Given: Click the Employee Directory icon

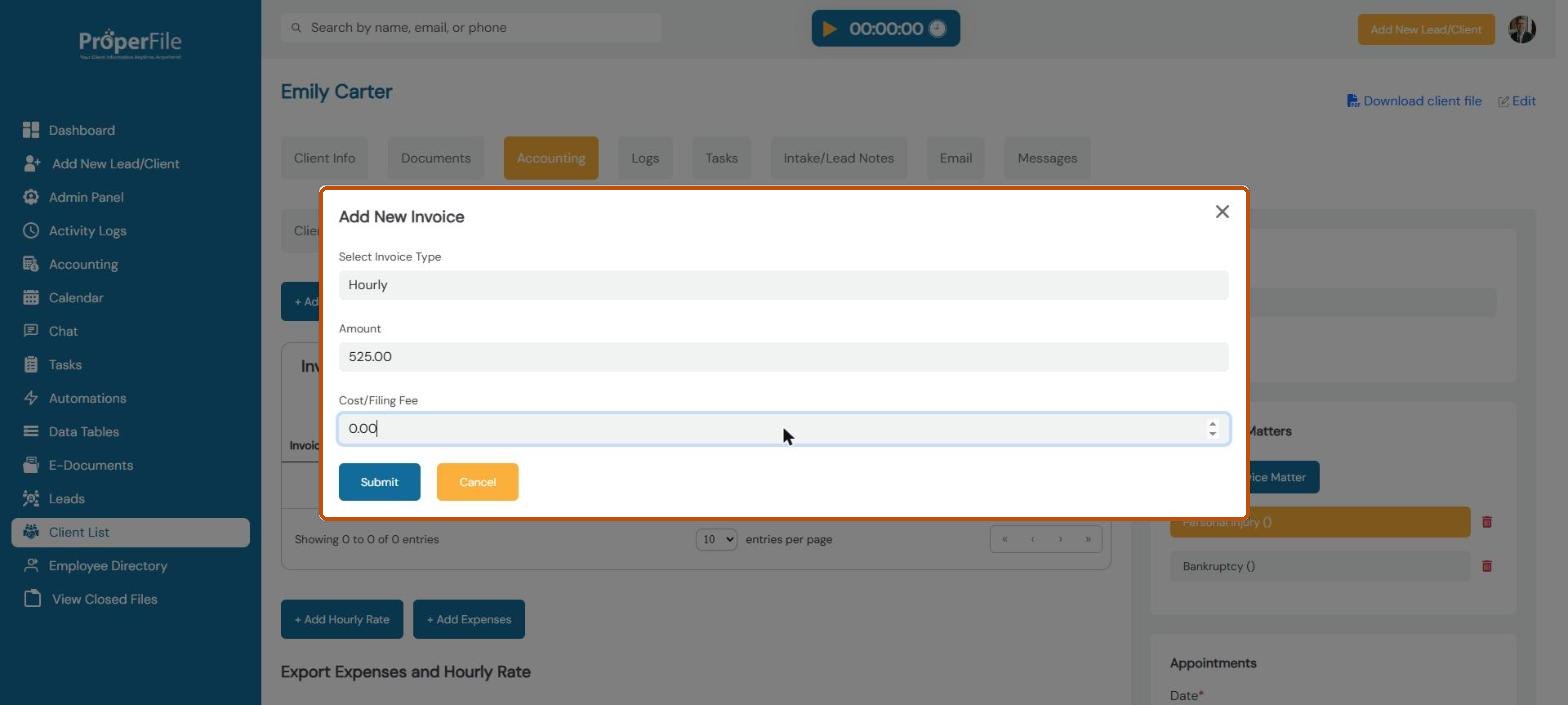Looking at the screenshot, I should (x=31, y=565).
